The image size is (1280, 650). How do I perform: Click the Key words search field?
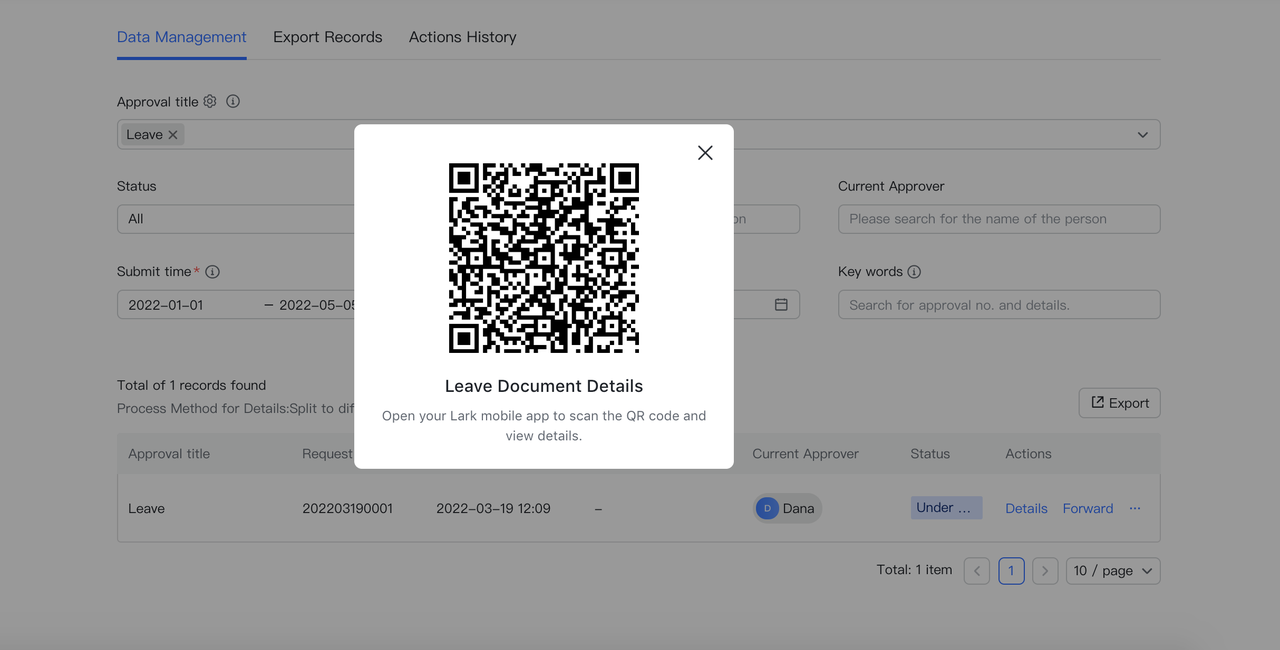pyautogui.click(x=998, y=305)
